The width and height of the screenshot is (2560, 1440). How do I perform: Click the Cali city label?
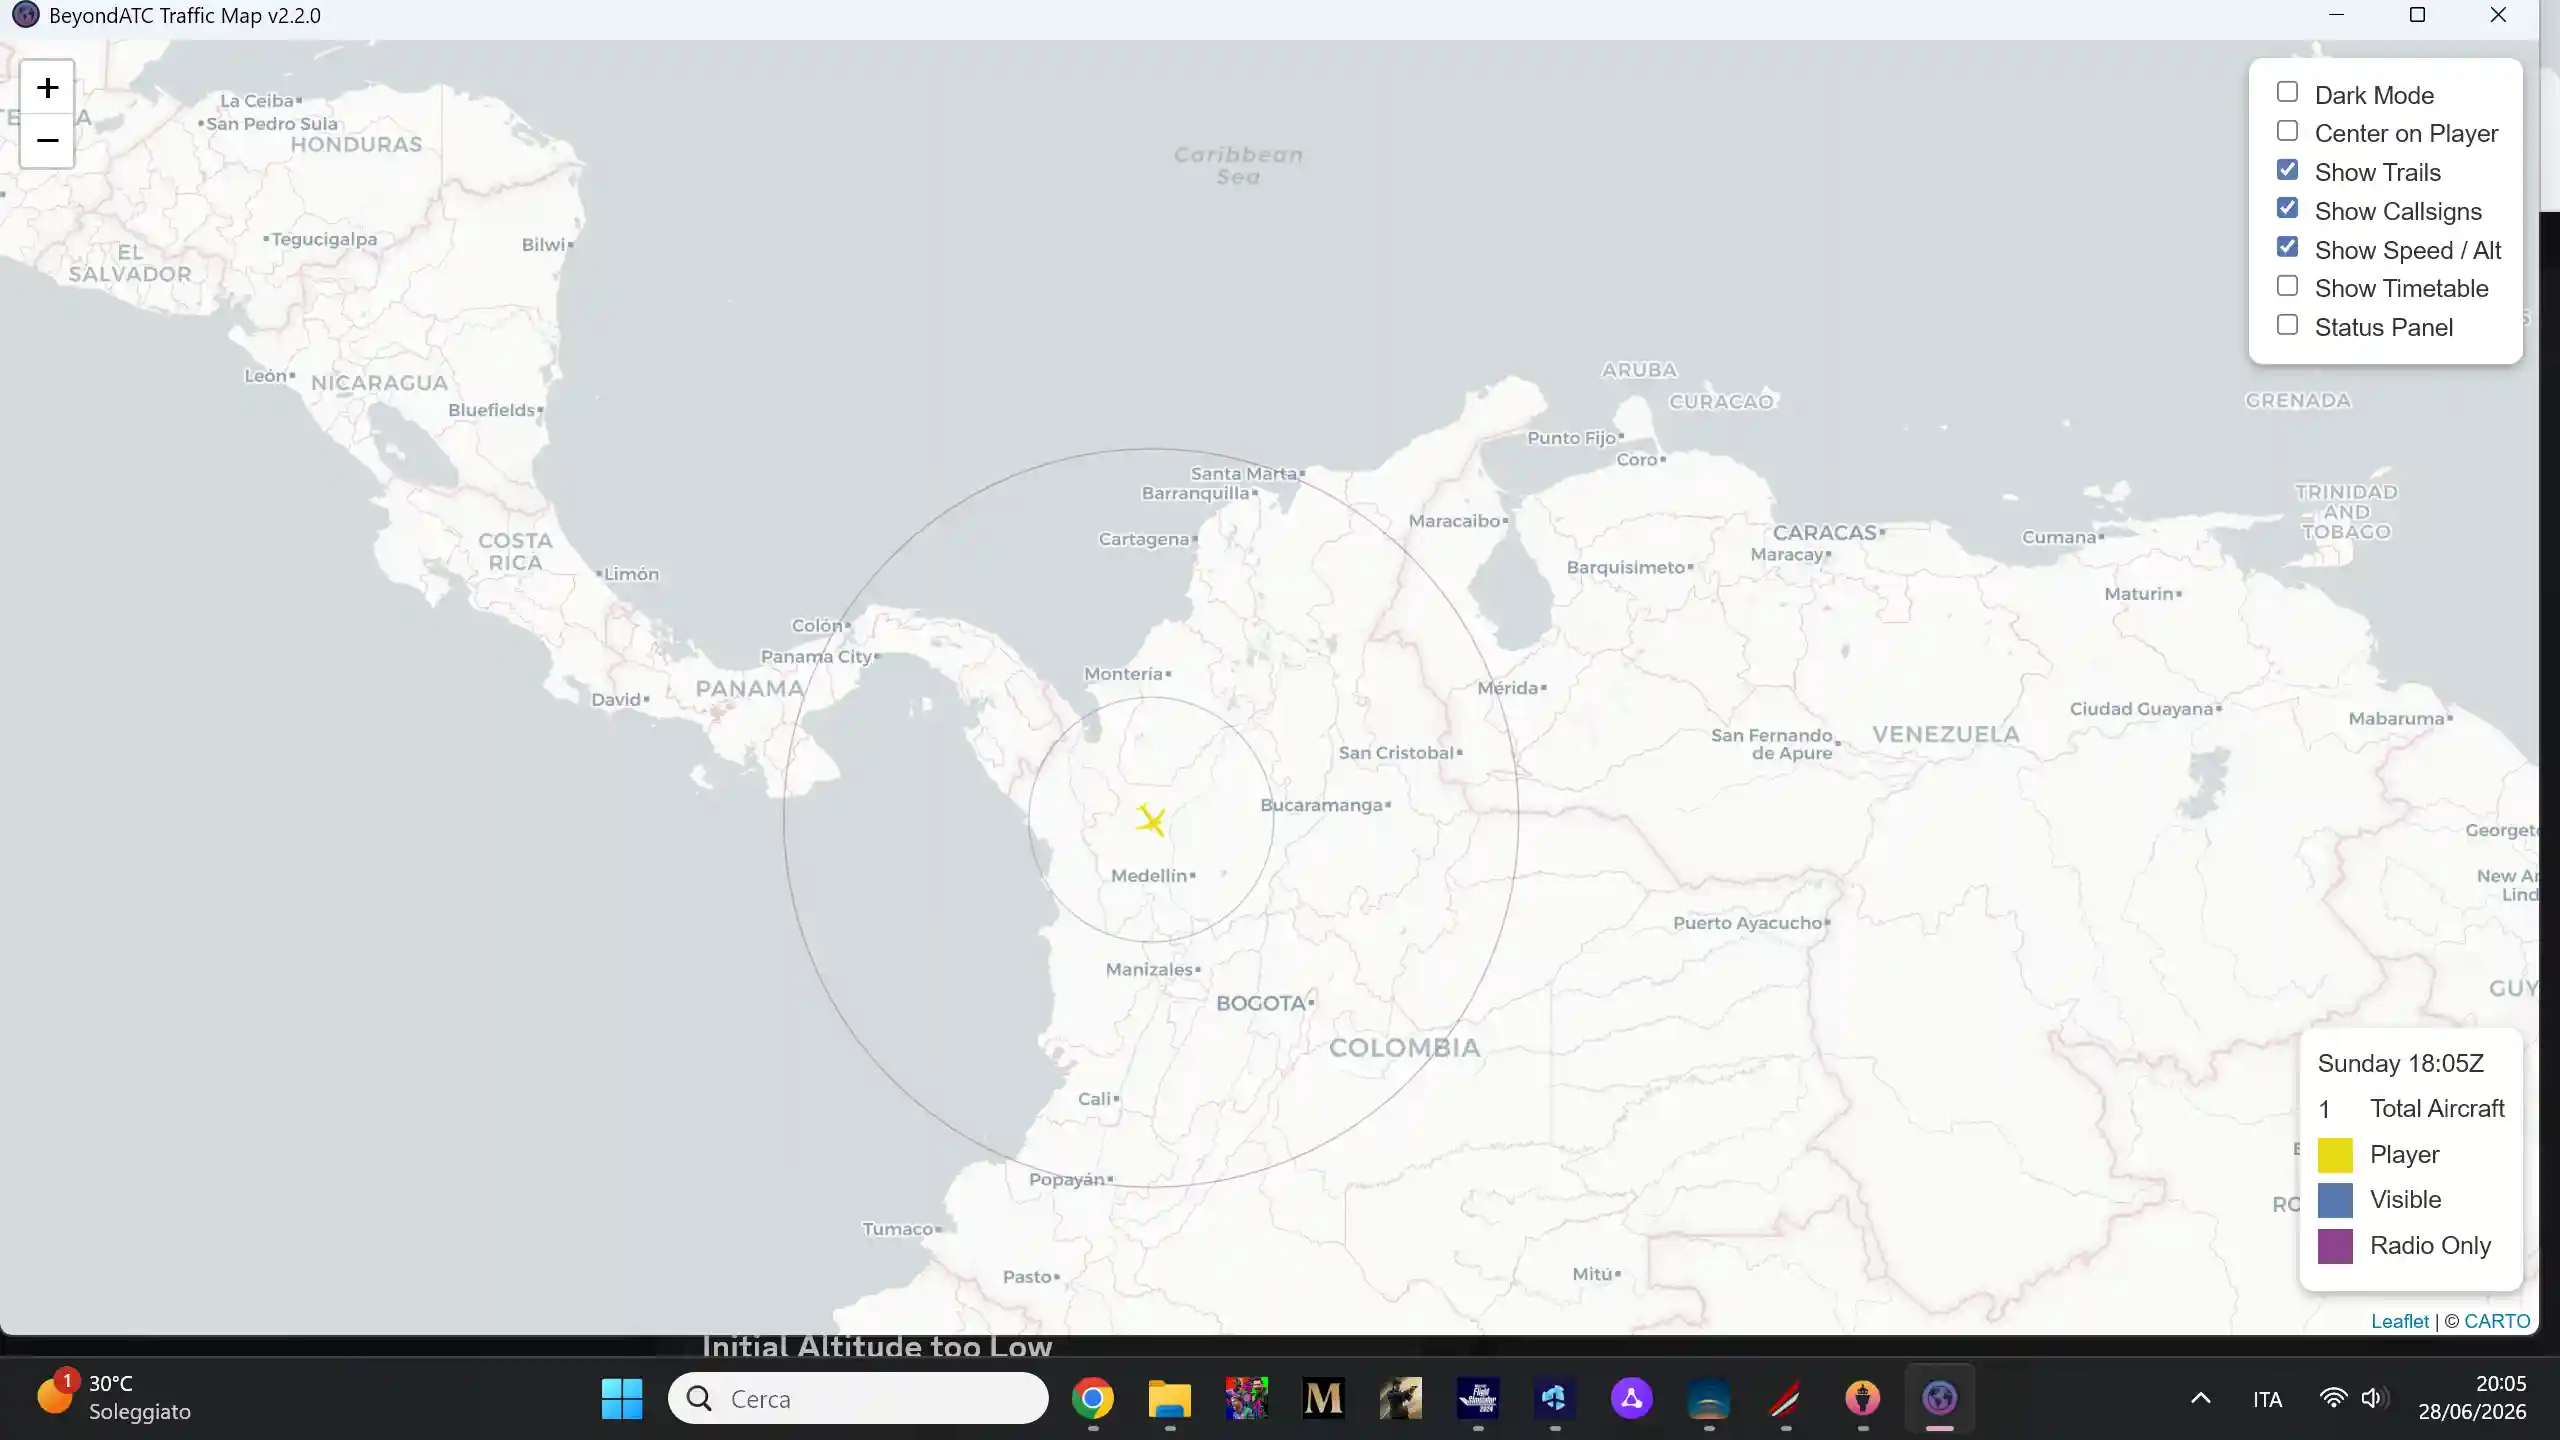(x=1094, y=1099)
